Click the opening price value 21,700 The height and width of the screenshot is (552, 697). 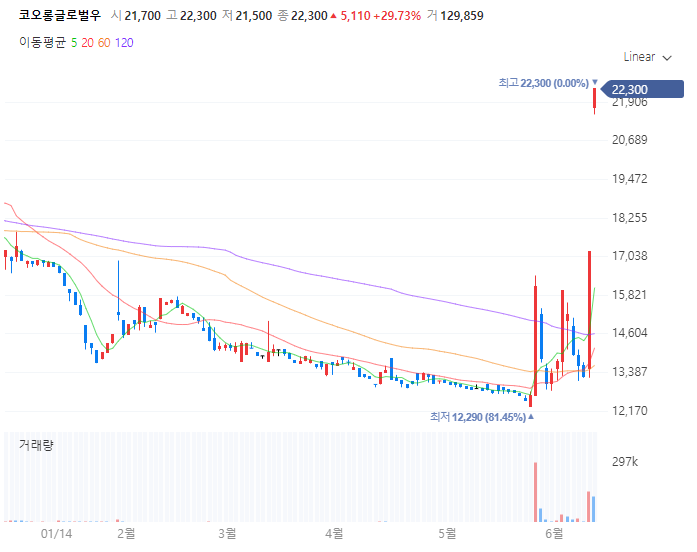[x=142, y=16]
